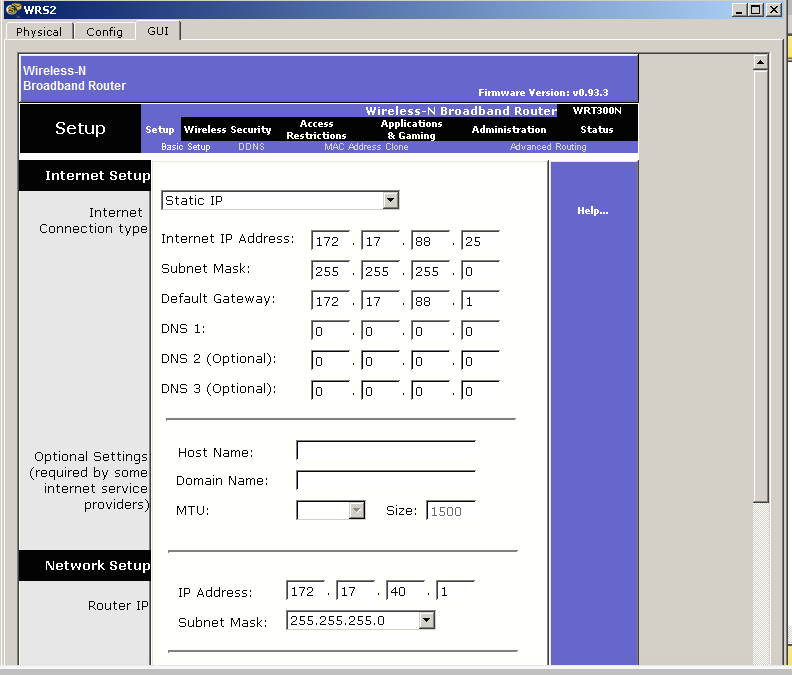Click the Host Name field
Screen dimensions: 792x675
(386, 451)
